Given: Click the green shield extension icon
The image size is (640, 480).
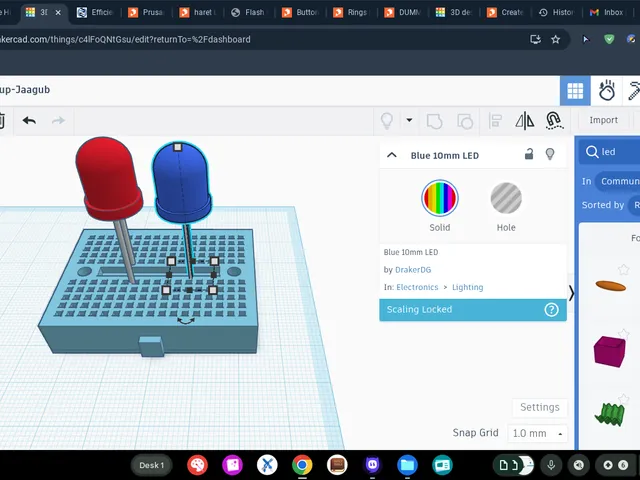Looking at the screenshot, I should point(609,39).
